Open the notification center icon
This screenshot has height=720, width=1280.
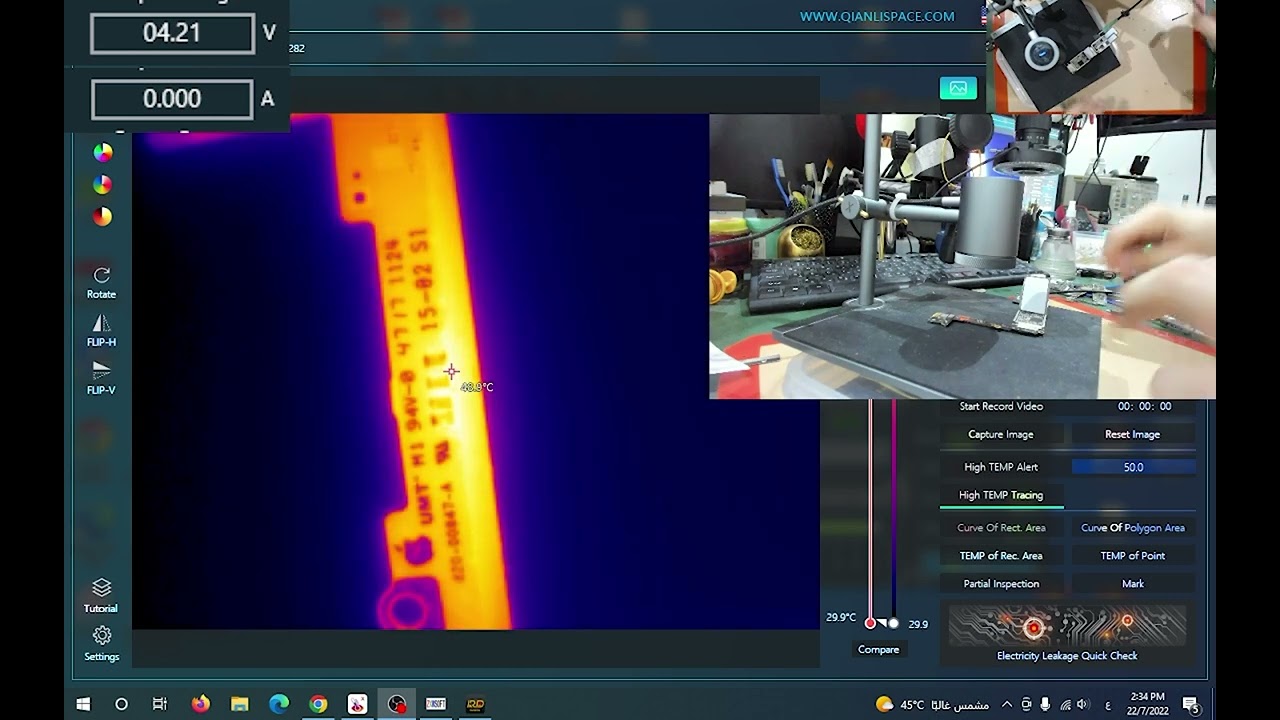[1191, 704]
